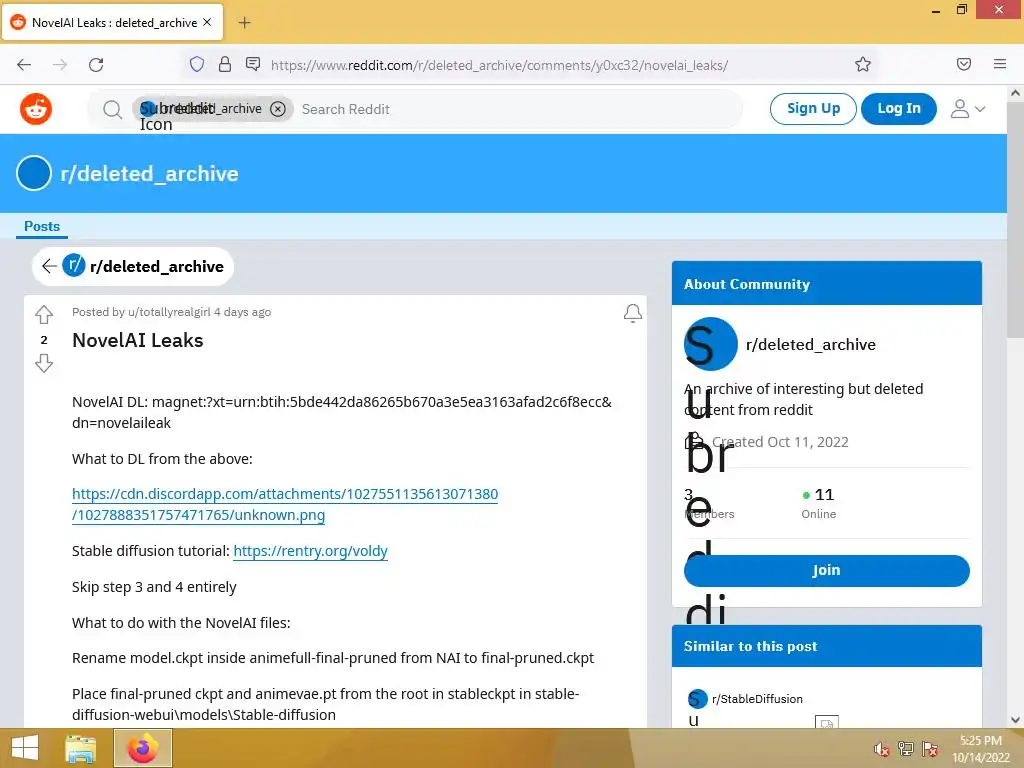This screenshot has width=1024, height=768.
Task: Open the tracking protection shield icon
Action: pyautogui.click(x=197, y=64)
